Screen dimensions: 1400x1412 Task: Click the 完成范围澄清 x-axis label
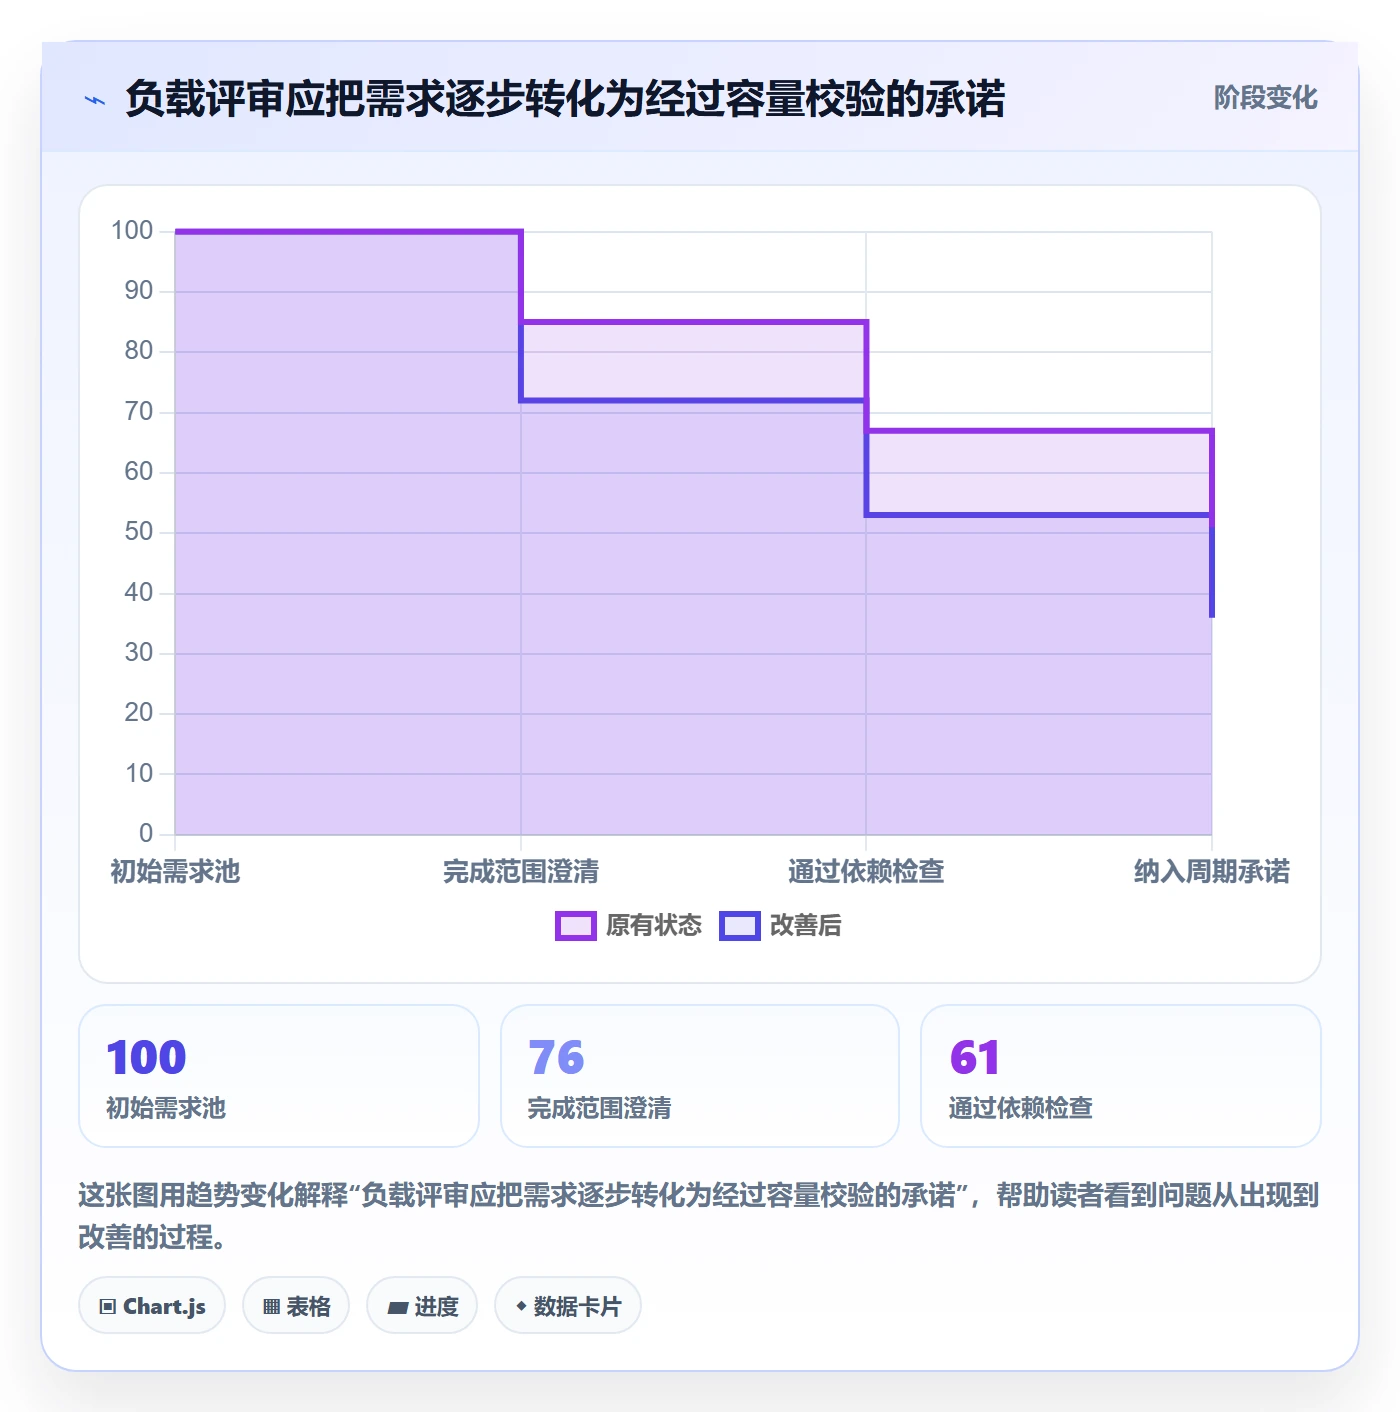pyautogui.click(x=521, y=872)
